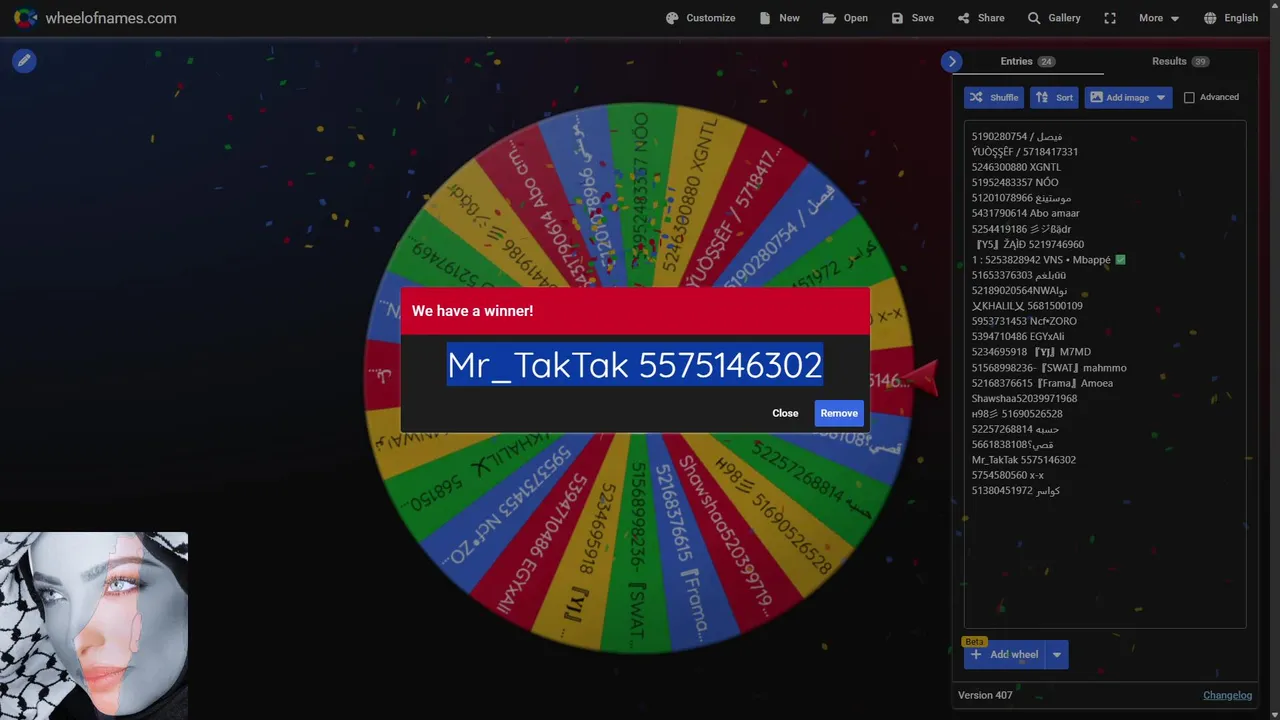Switch to the Entries tab
This screenshot has height=720, width=1280.
pos(1028,61)
